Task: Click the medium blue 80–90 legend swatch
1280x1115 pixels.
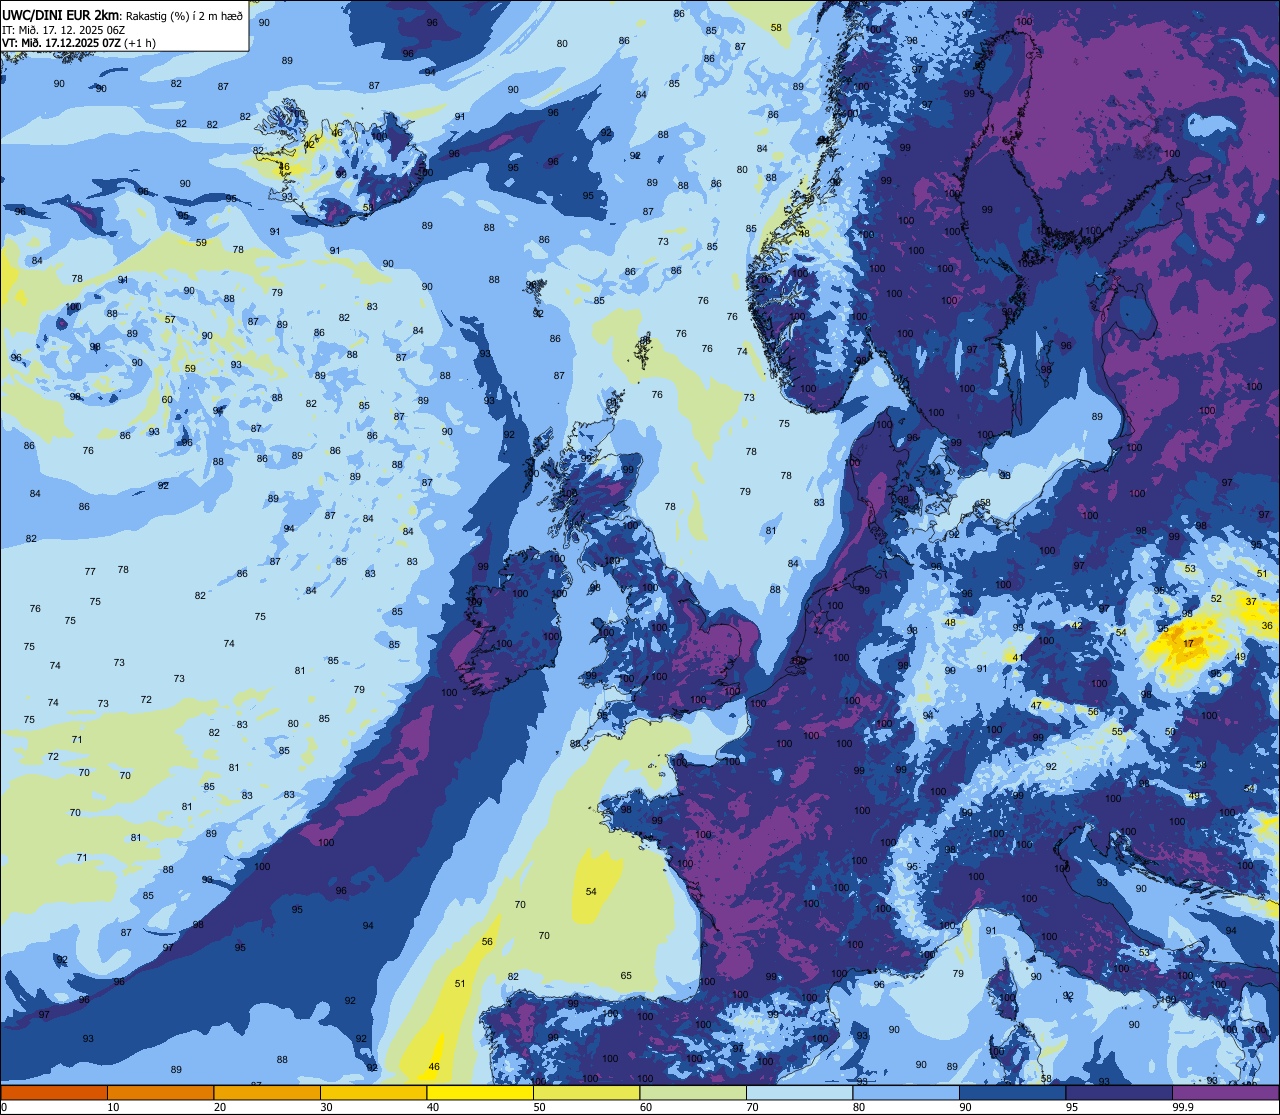Action: tap(906, 1092)
